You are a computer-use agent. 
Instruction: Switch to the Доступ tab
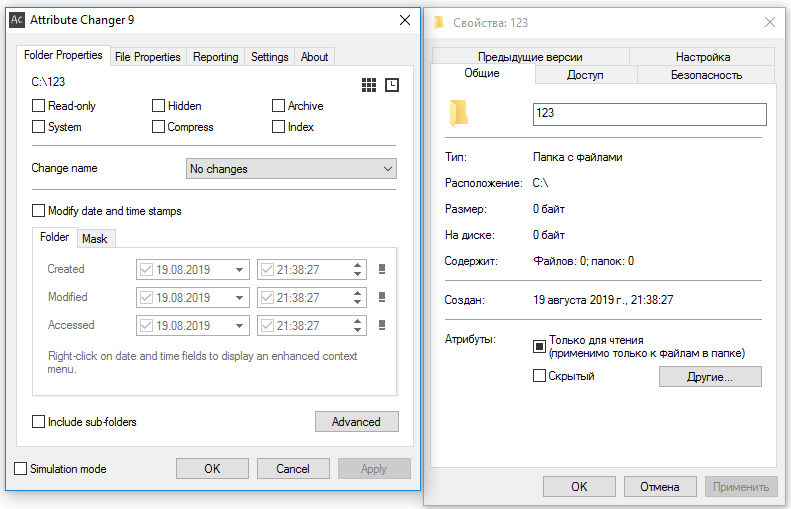click(x=585, y=75)
